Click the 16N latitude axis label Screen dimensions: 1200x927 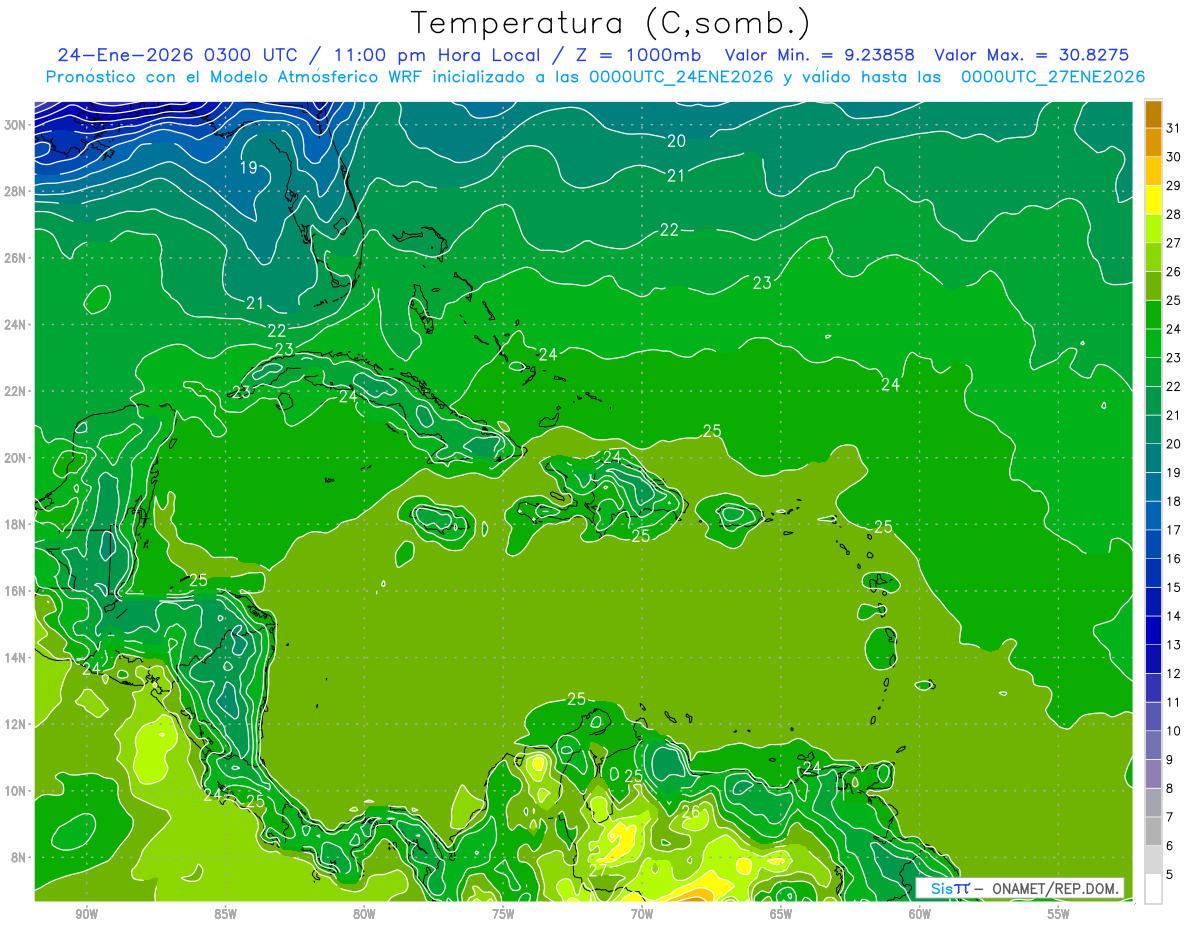click(14, 591)
